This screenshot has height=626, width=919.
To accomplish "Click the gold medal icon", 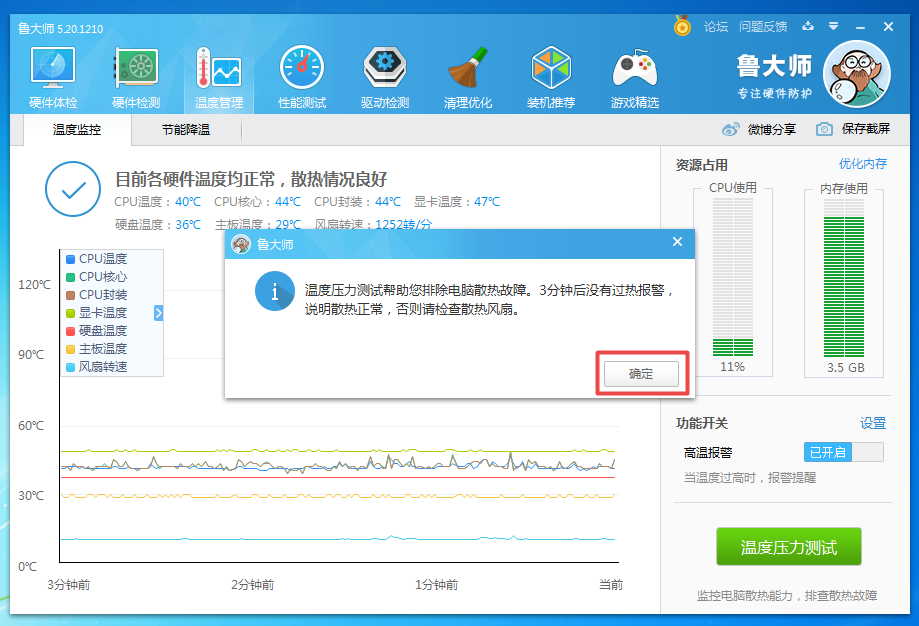I will (682, 27).
